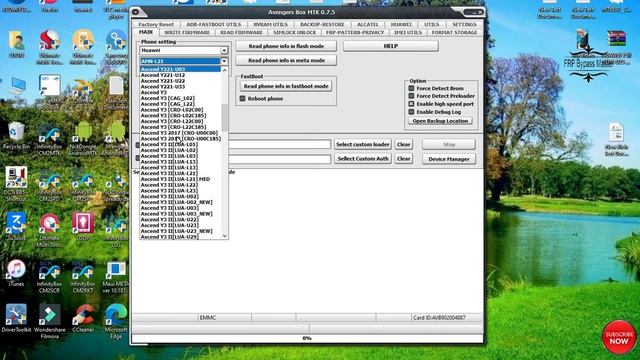The width and height of the screenshot is (640, 360).
Task: Switch to Factory Reset tab
Action: (x=156, y=24)
